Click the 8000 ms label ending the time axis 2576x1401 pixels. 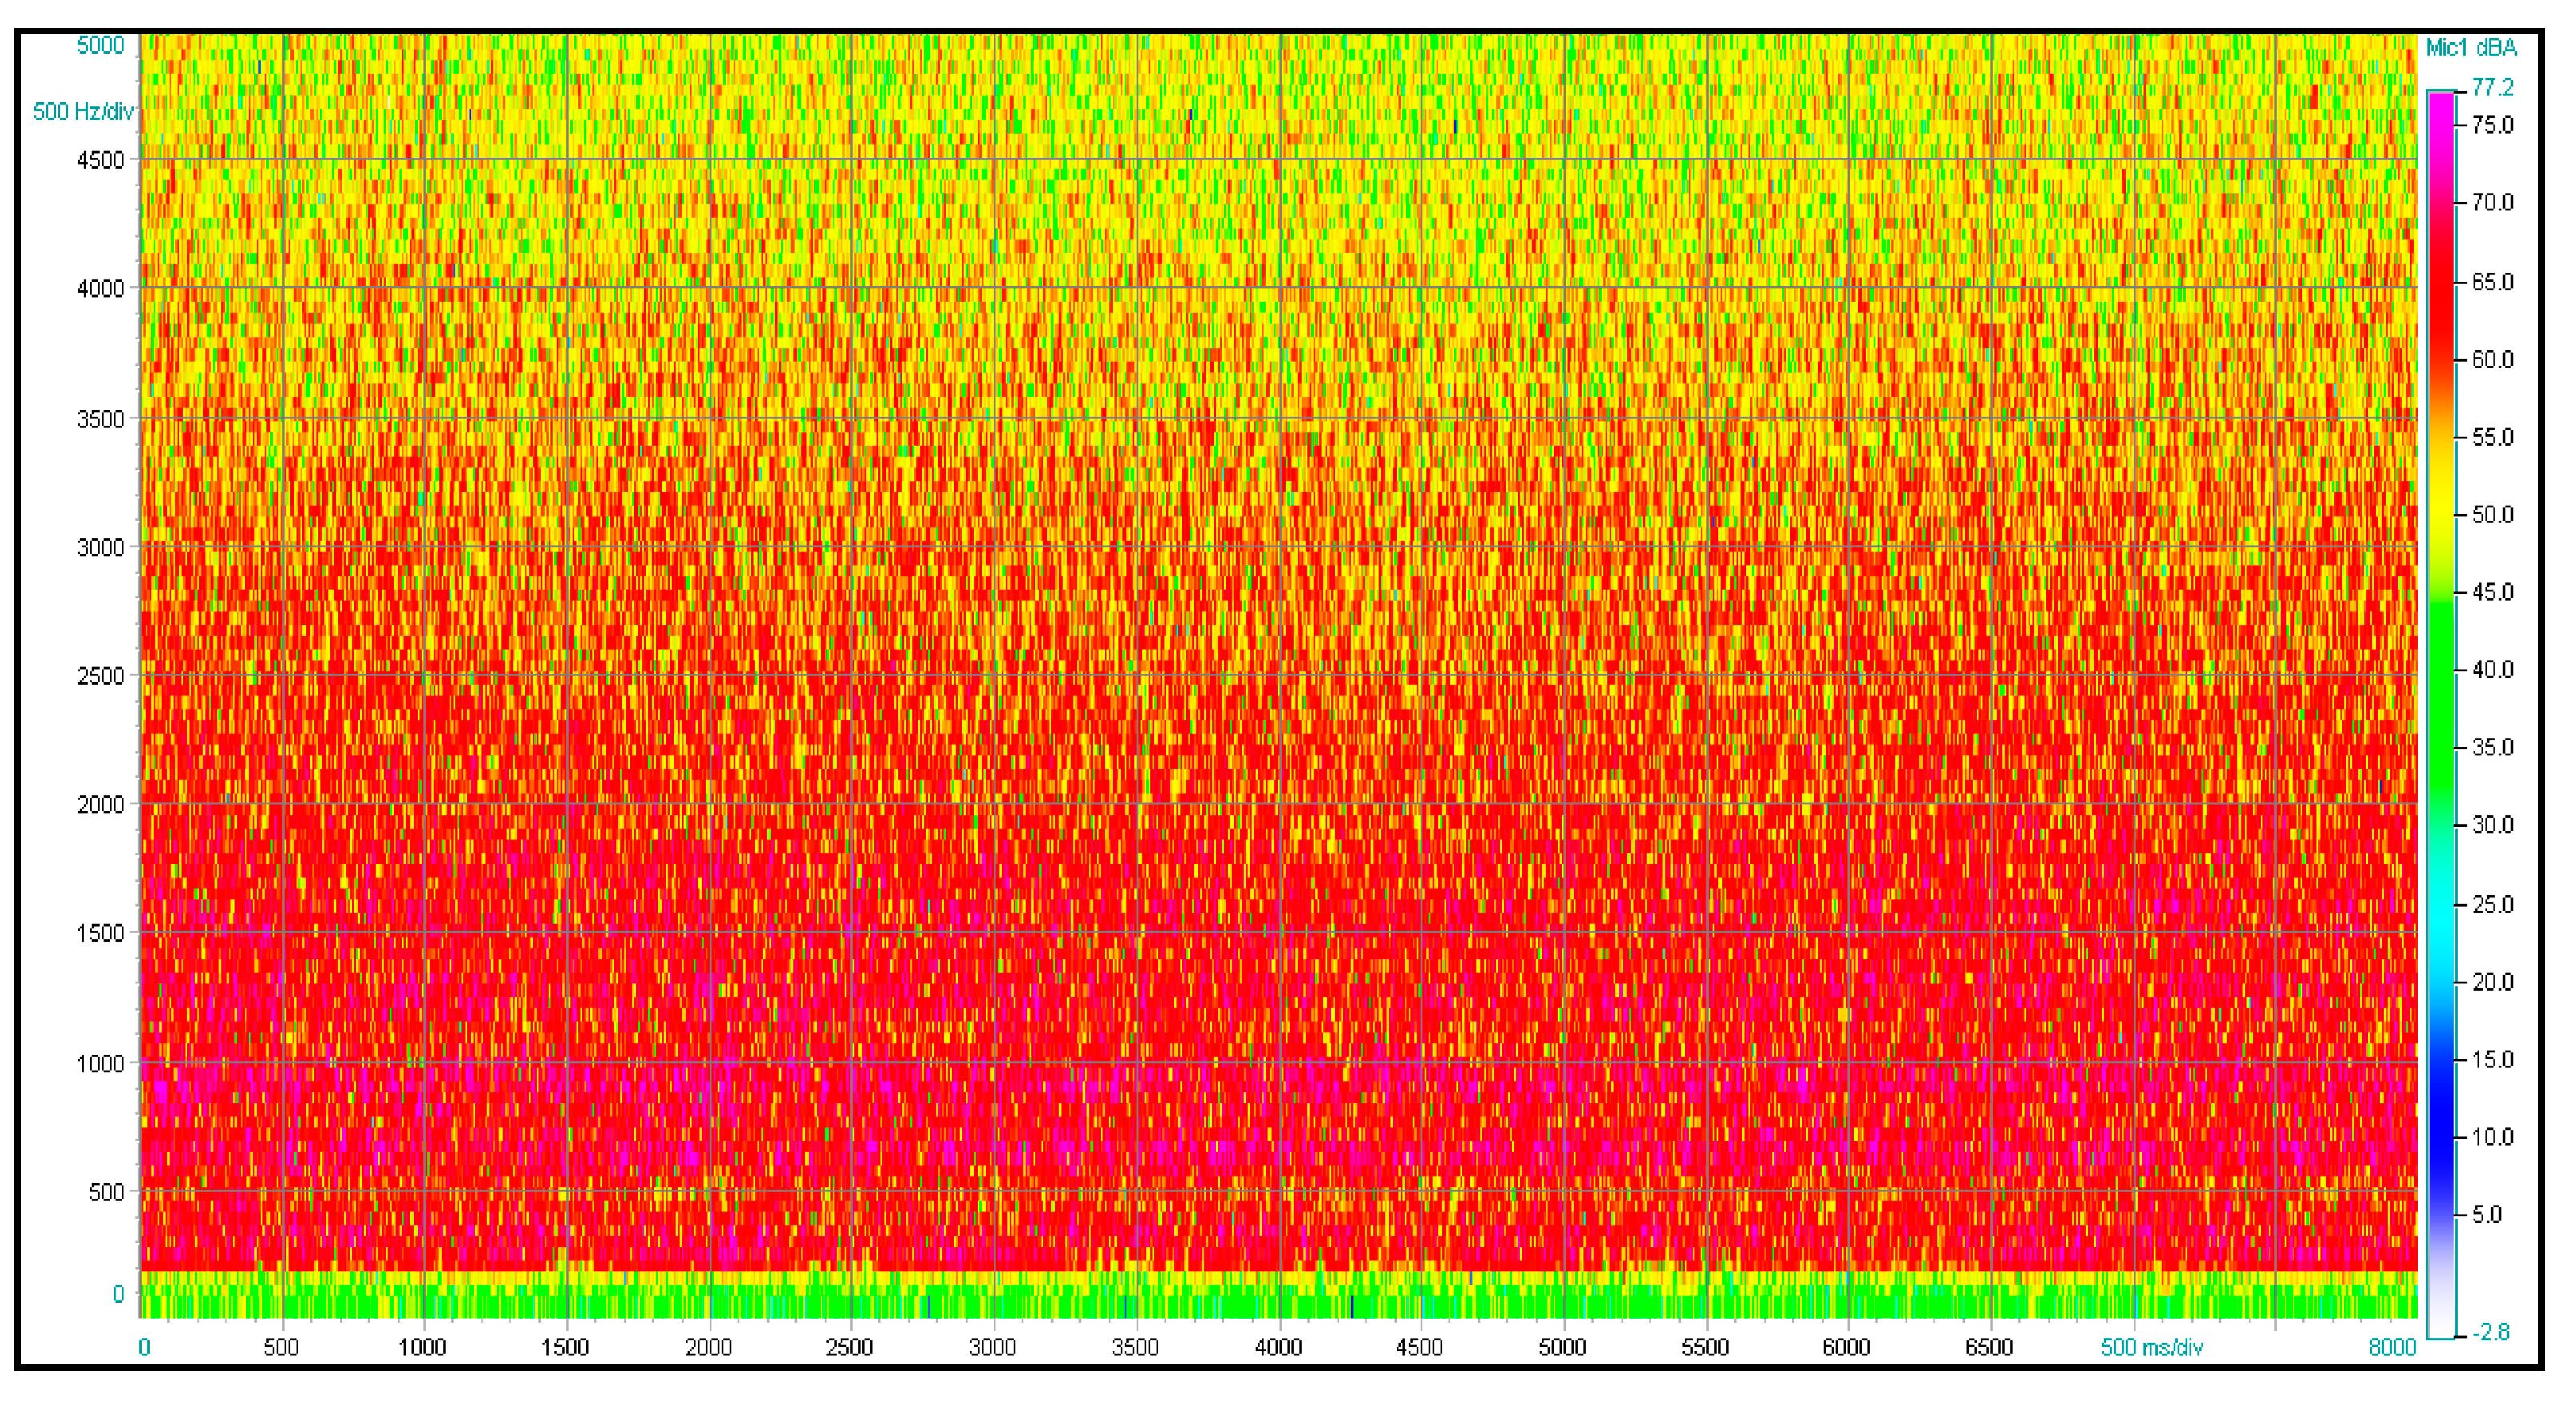[x=2391, y=1347]
